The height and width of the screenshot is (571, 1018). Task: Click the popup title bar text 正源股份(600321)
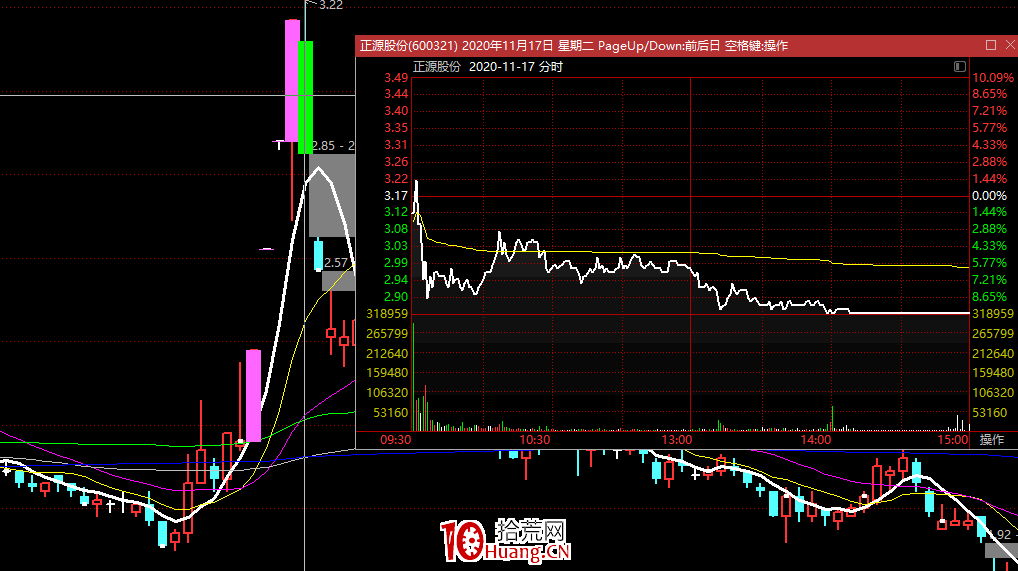point(409,45)
